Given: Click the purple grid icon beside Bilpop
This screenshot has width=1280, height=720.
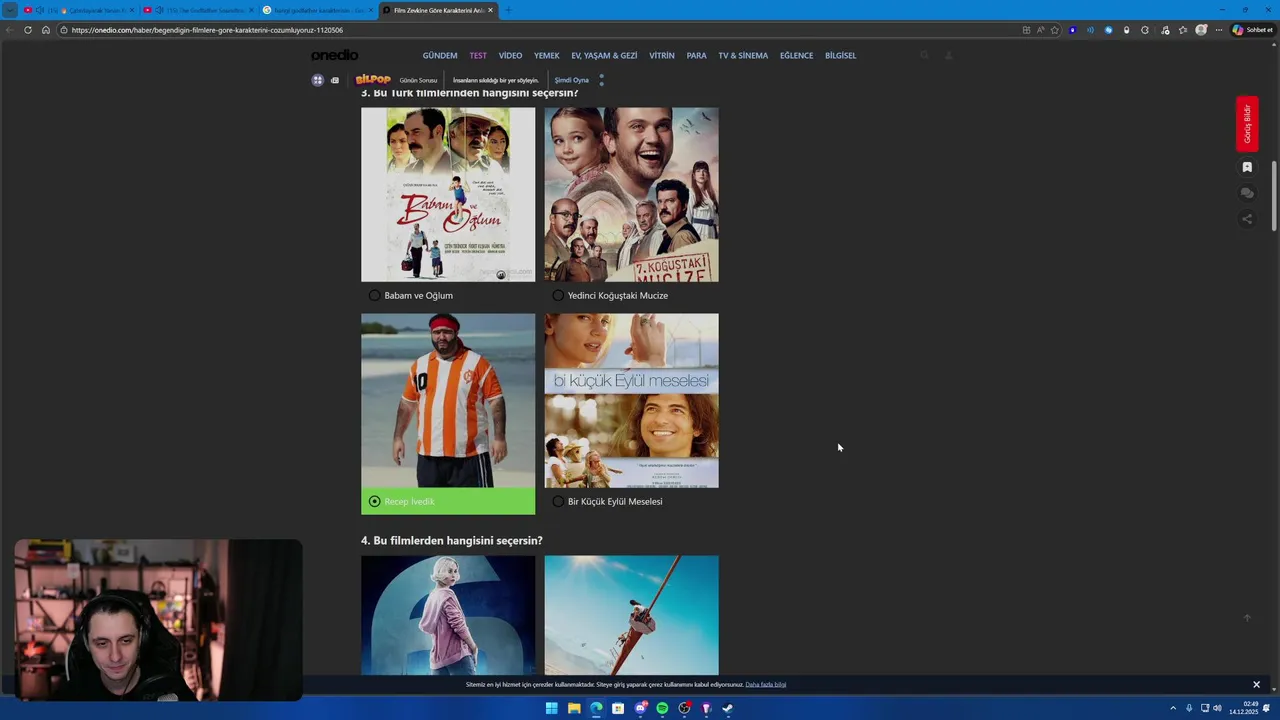Looking at the screenshot, I should [318, 80].
